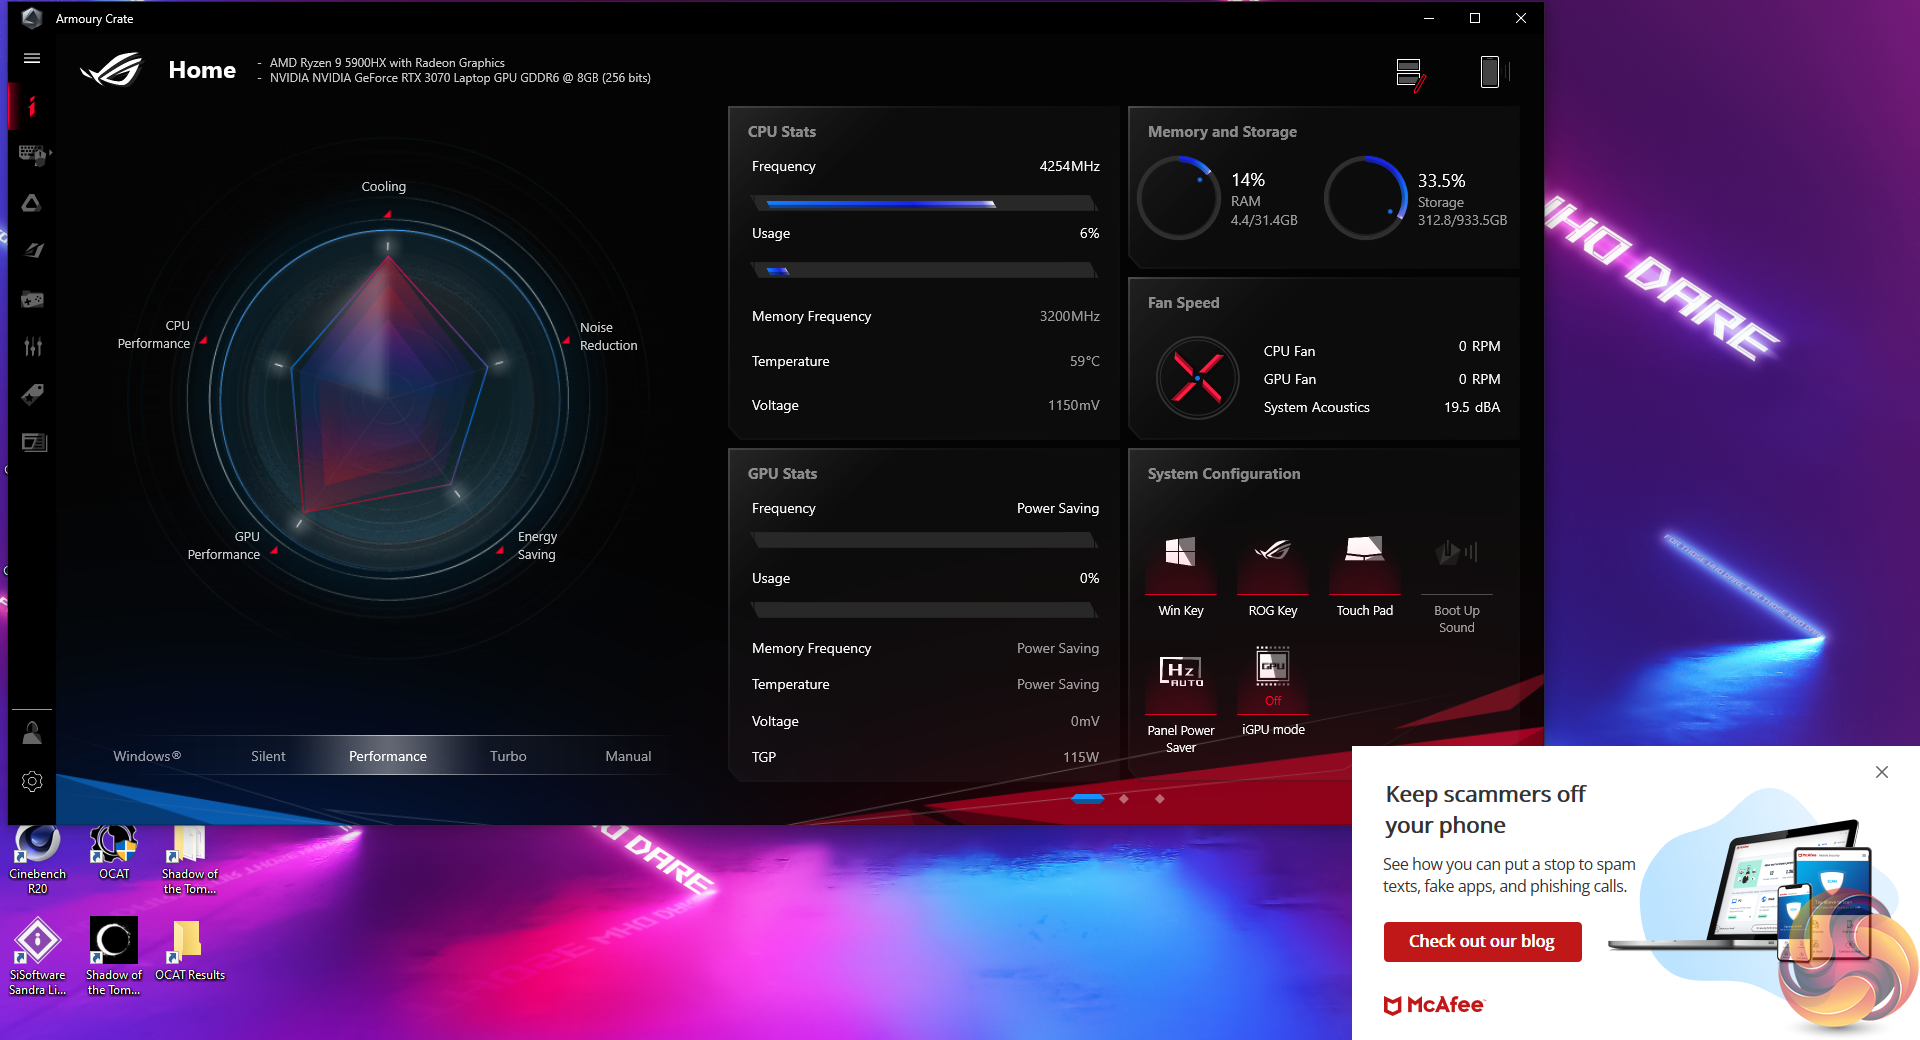Open the User Center profile icon
This screenshot has height=1040, width=1920.
[32, 734]
